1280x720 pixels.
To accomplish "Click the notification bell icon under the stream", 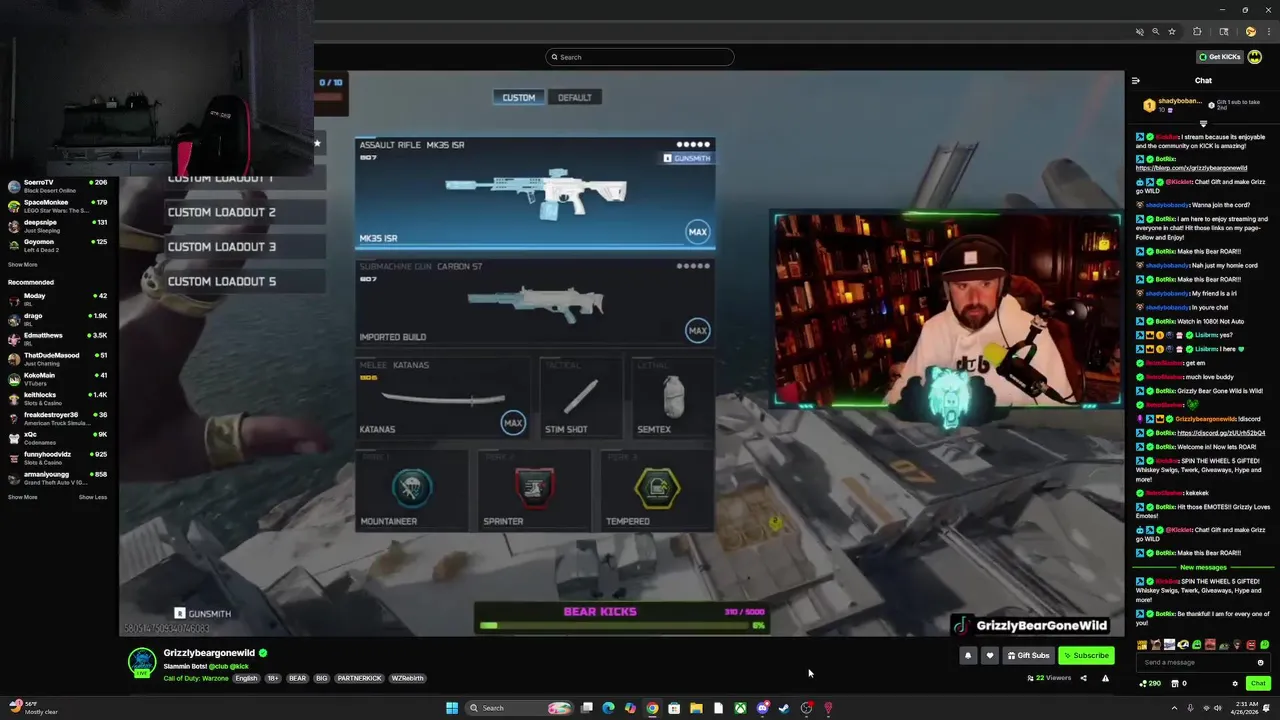I will point(967,656).
